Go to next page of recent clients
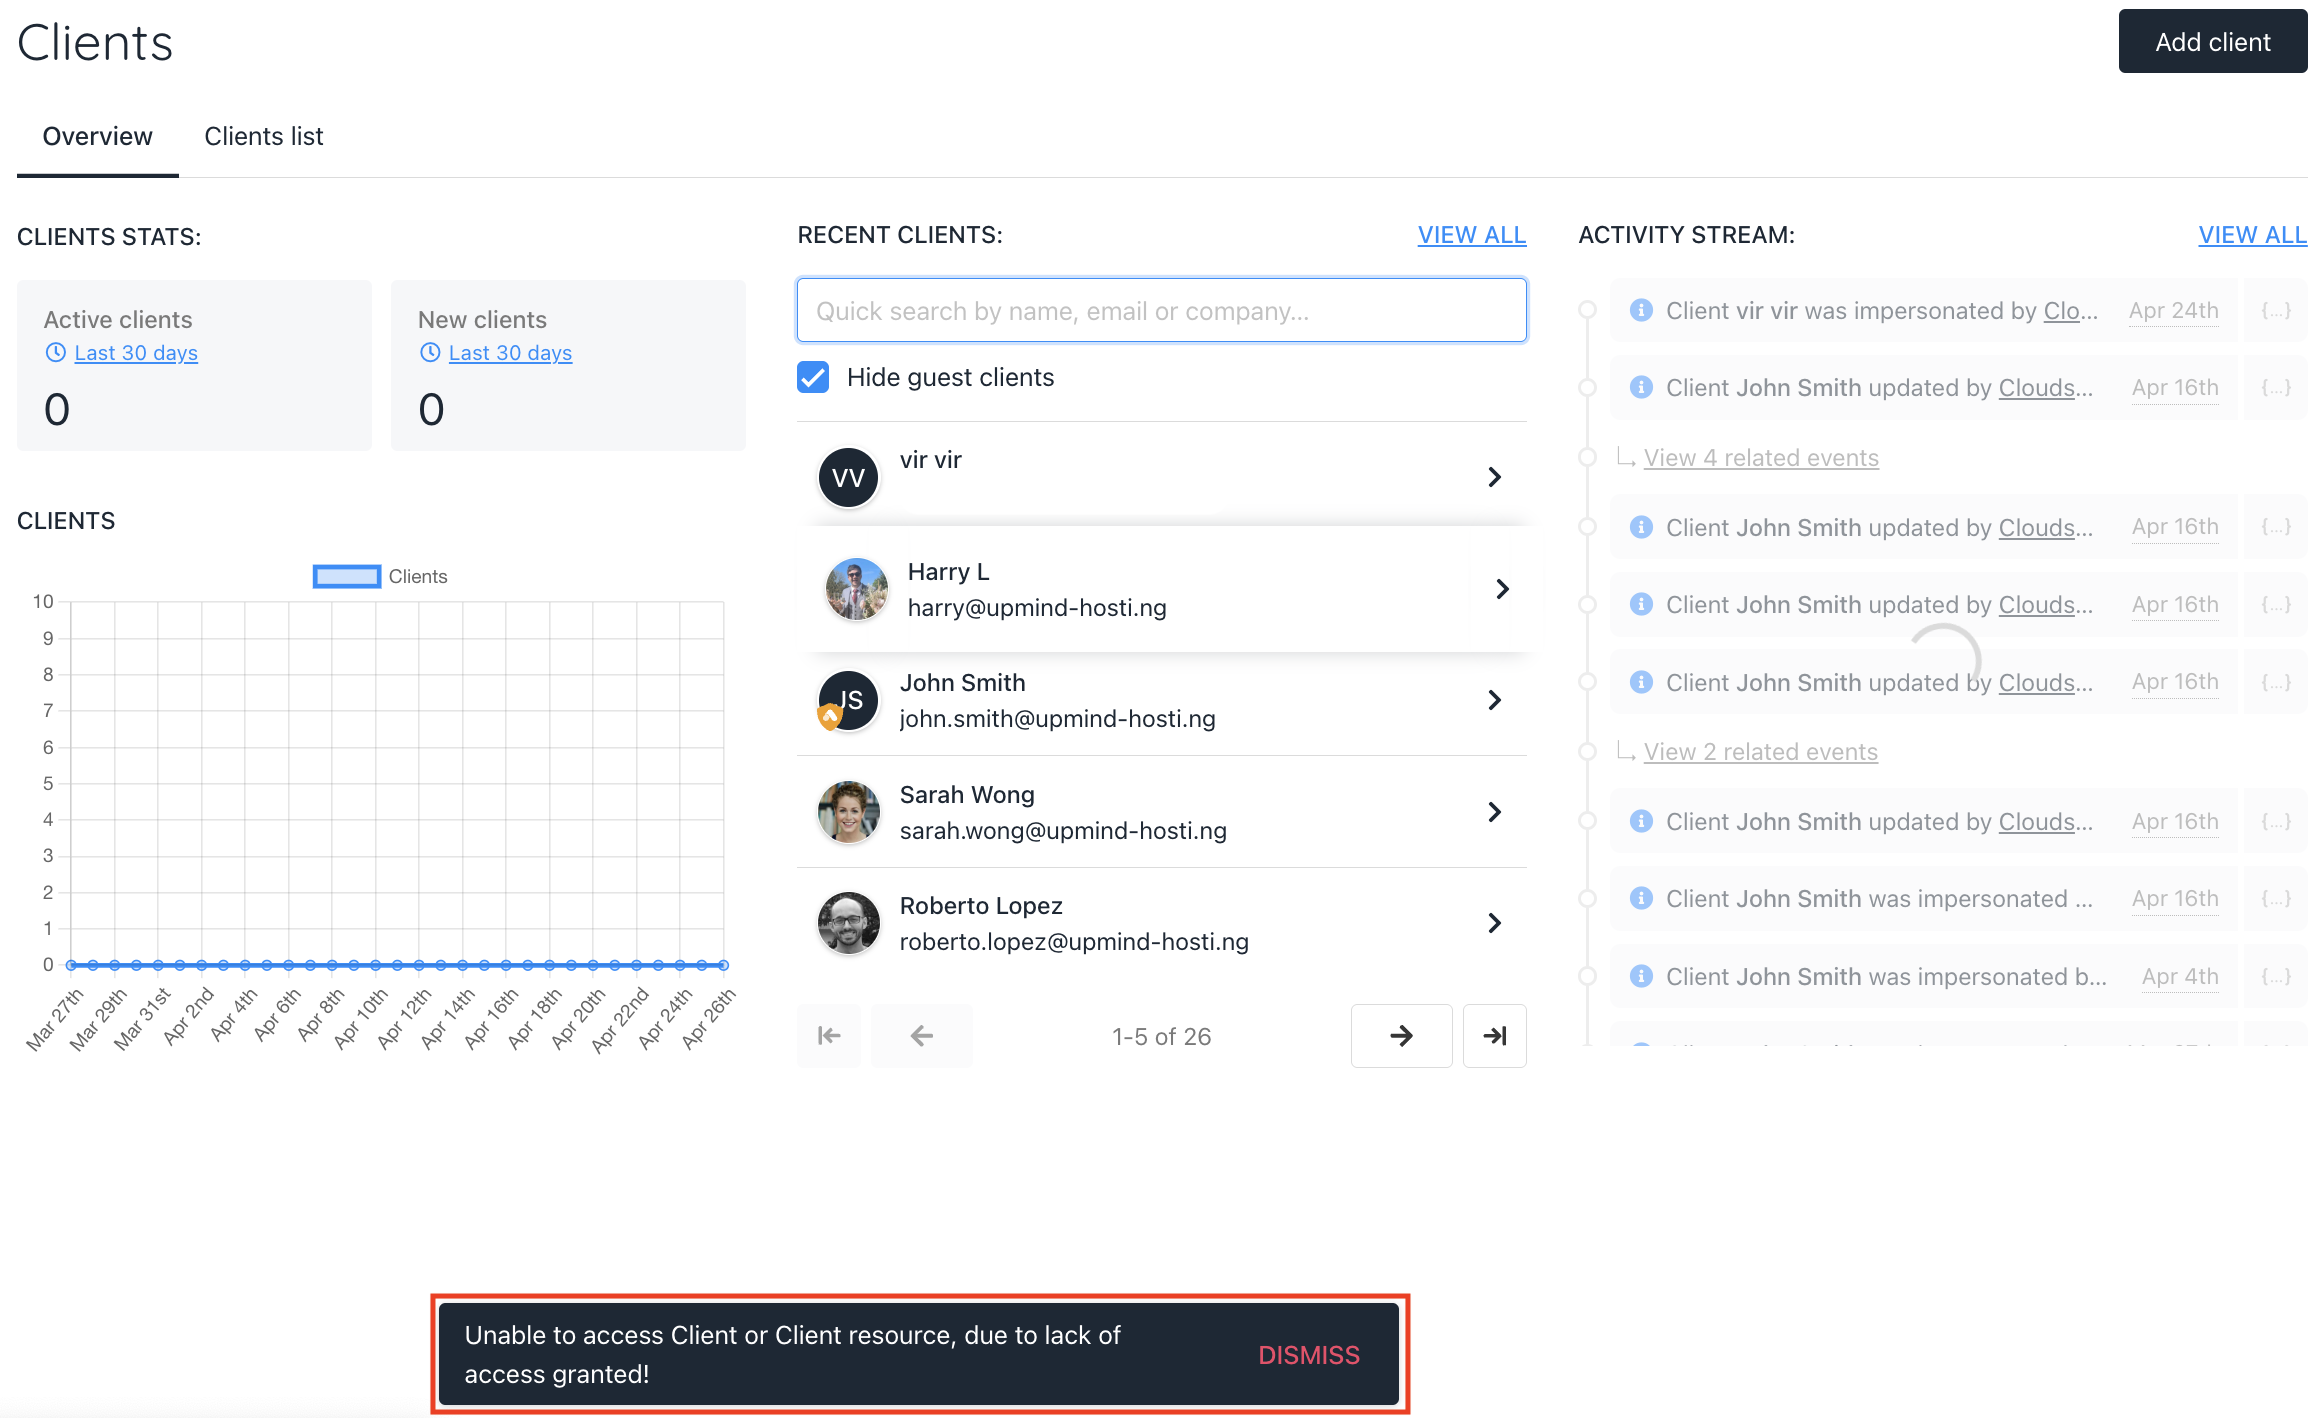This screenshot has width=2319, height=1418. 1400,1036
